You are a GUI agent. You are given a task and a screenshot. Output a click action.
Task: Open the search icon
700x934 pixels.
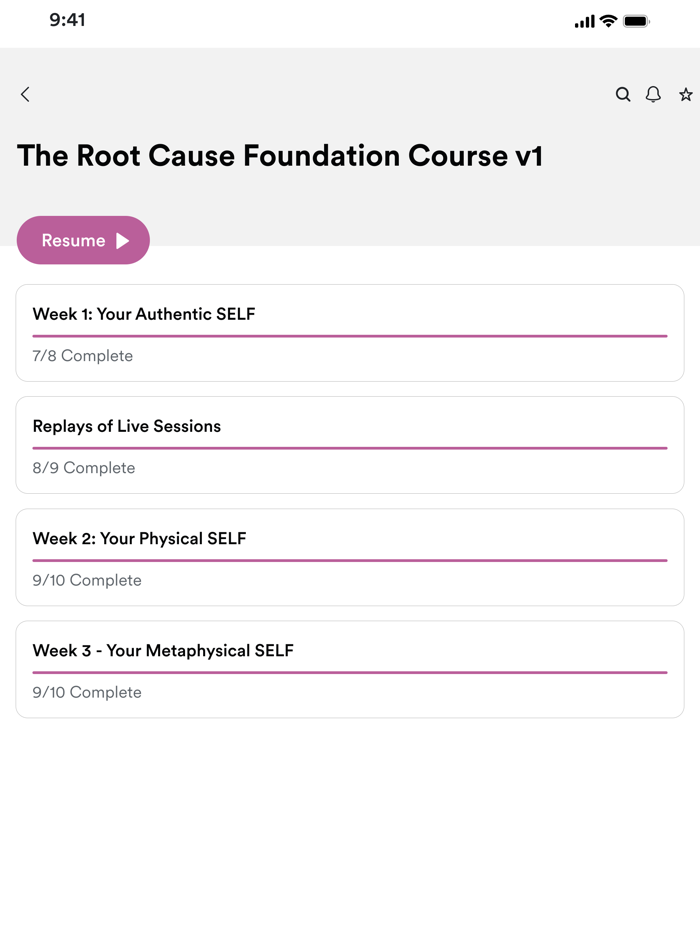point(623,94)
